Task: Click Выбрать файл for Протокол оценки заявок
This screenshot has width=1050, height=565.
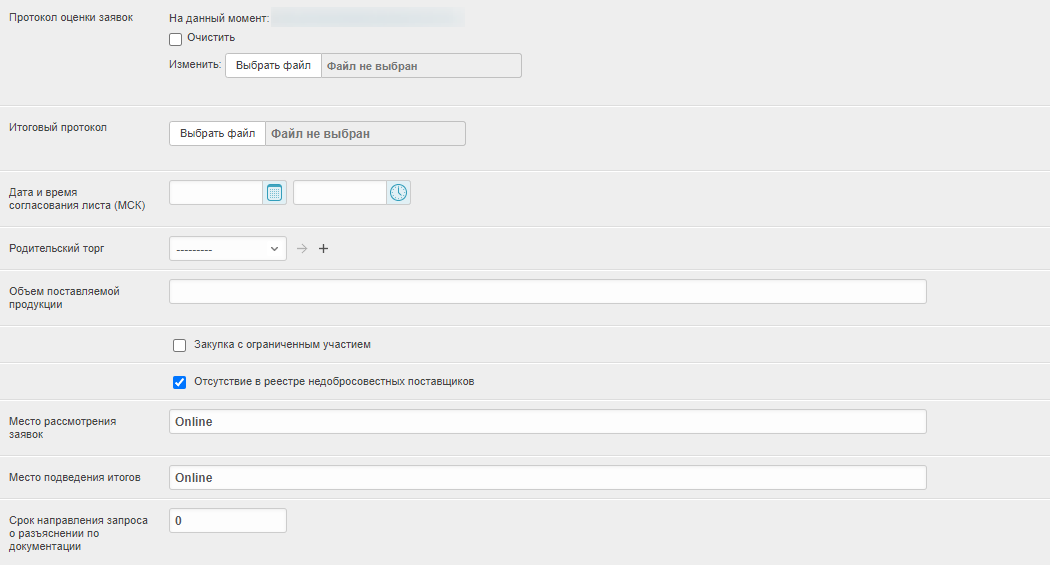Action: pos(273,66)
